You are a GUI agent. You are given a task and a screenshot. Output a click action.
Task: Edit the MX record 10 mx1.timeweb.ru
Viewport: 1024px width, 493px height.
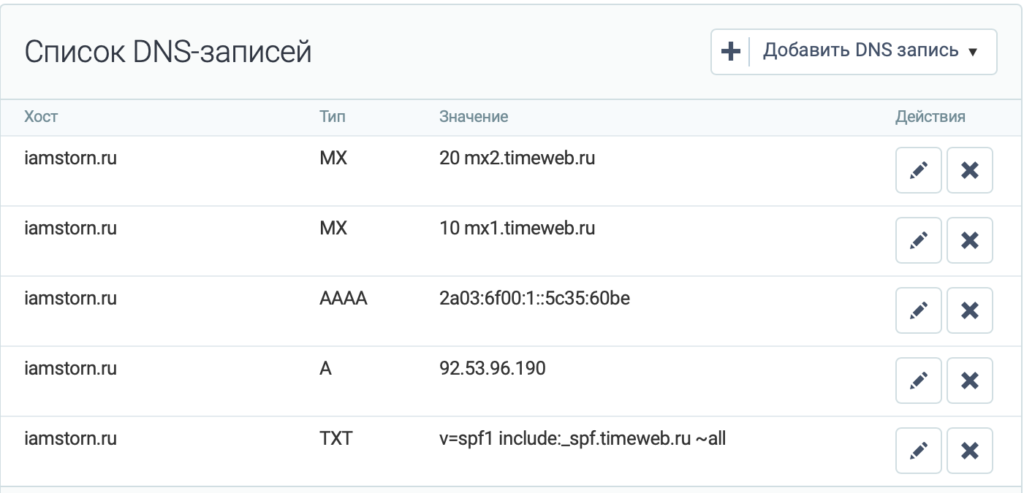[918, 240]
